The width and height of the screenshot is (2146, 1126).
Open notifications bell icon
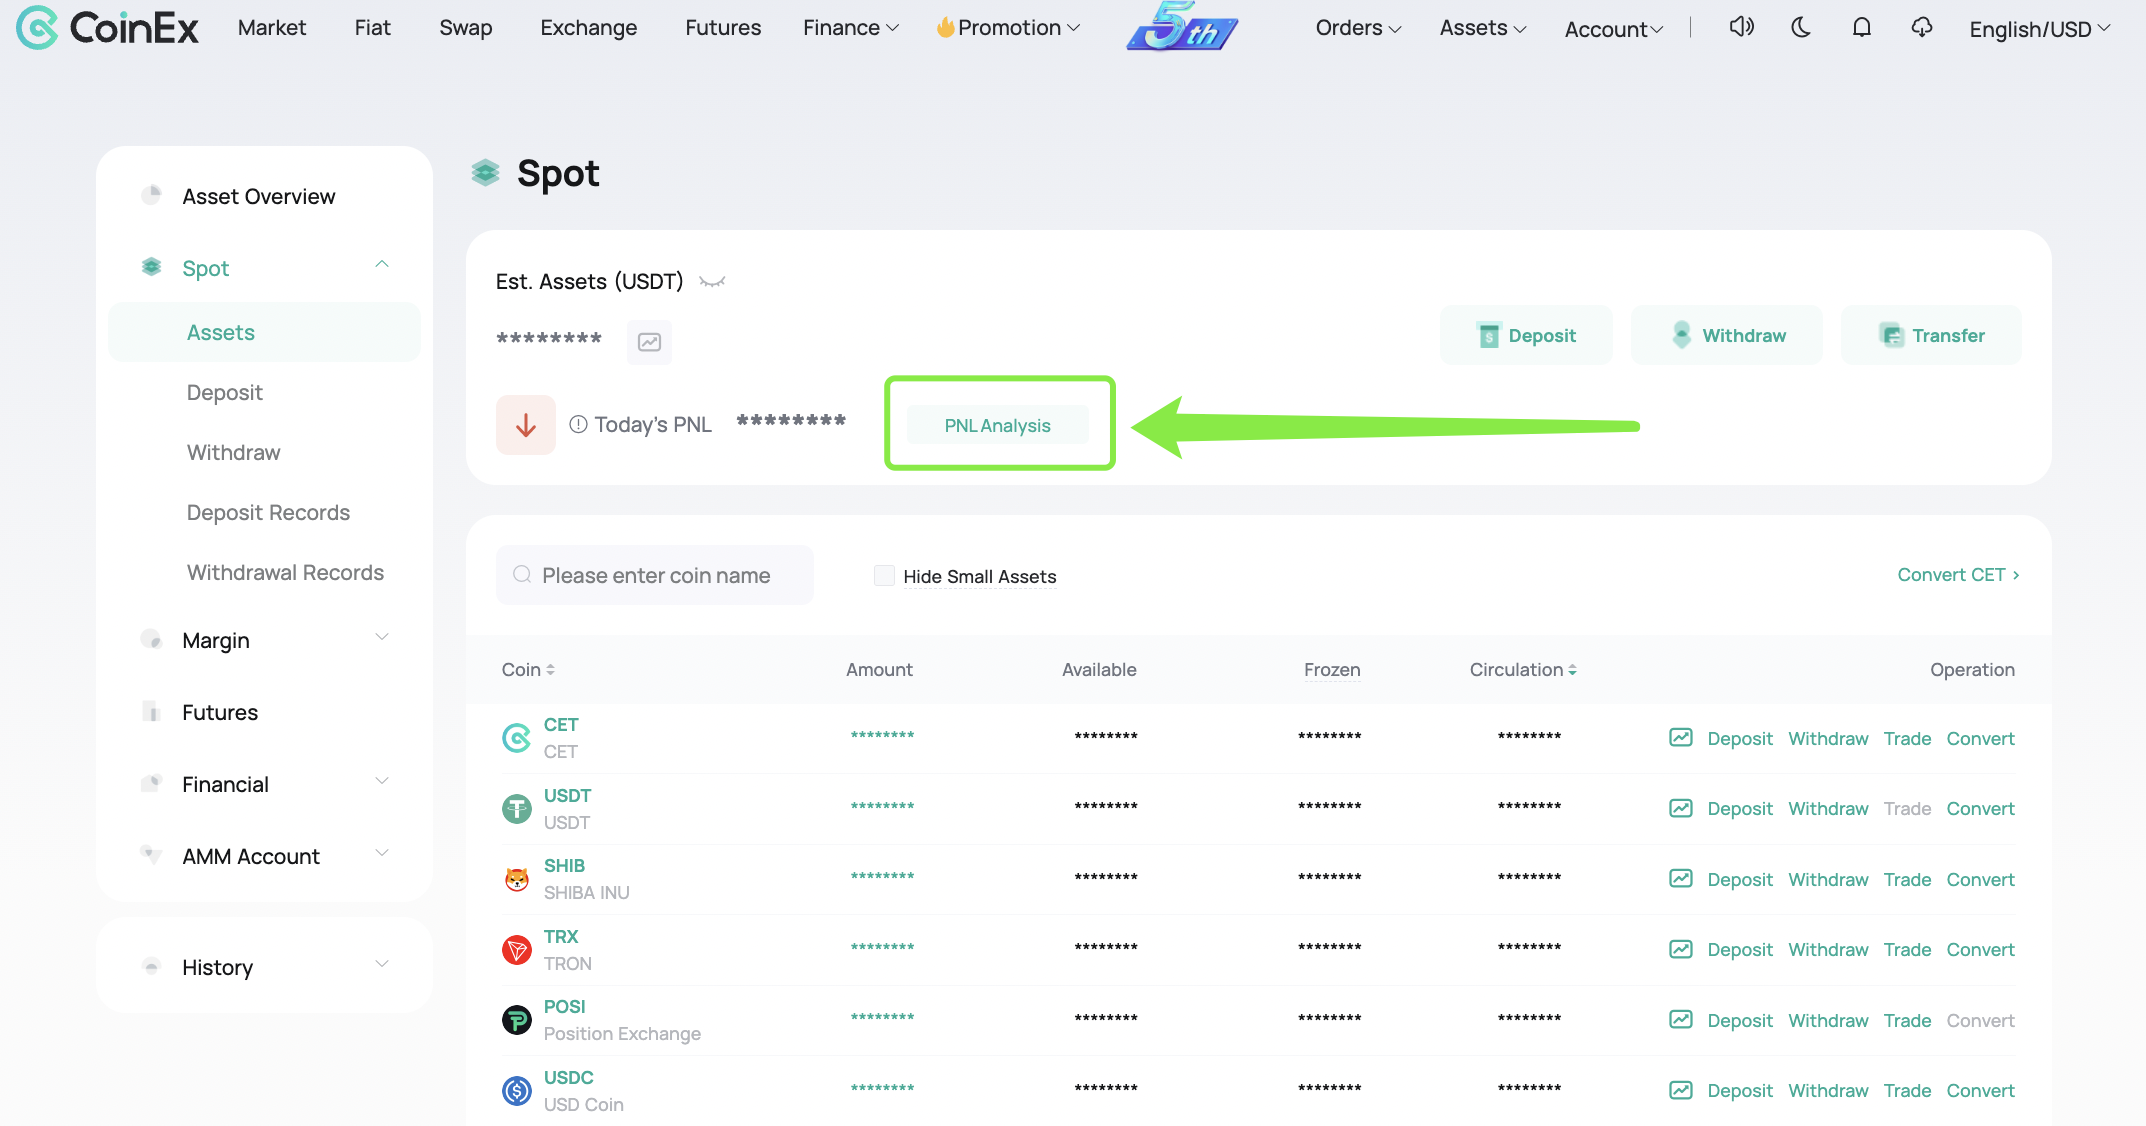(x=1861, y=27)
